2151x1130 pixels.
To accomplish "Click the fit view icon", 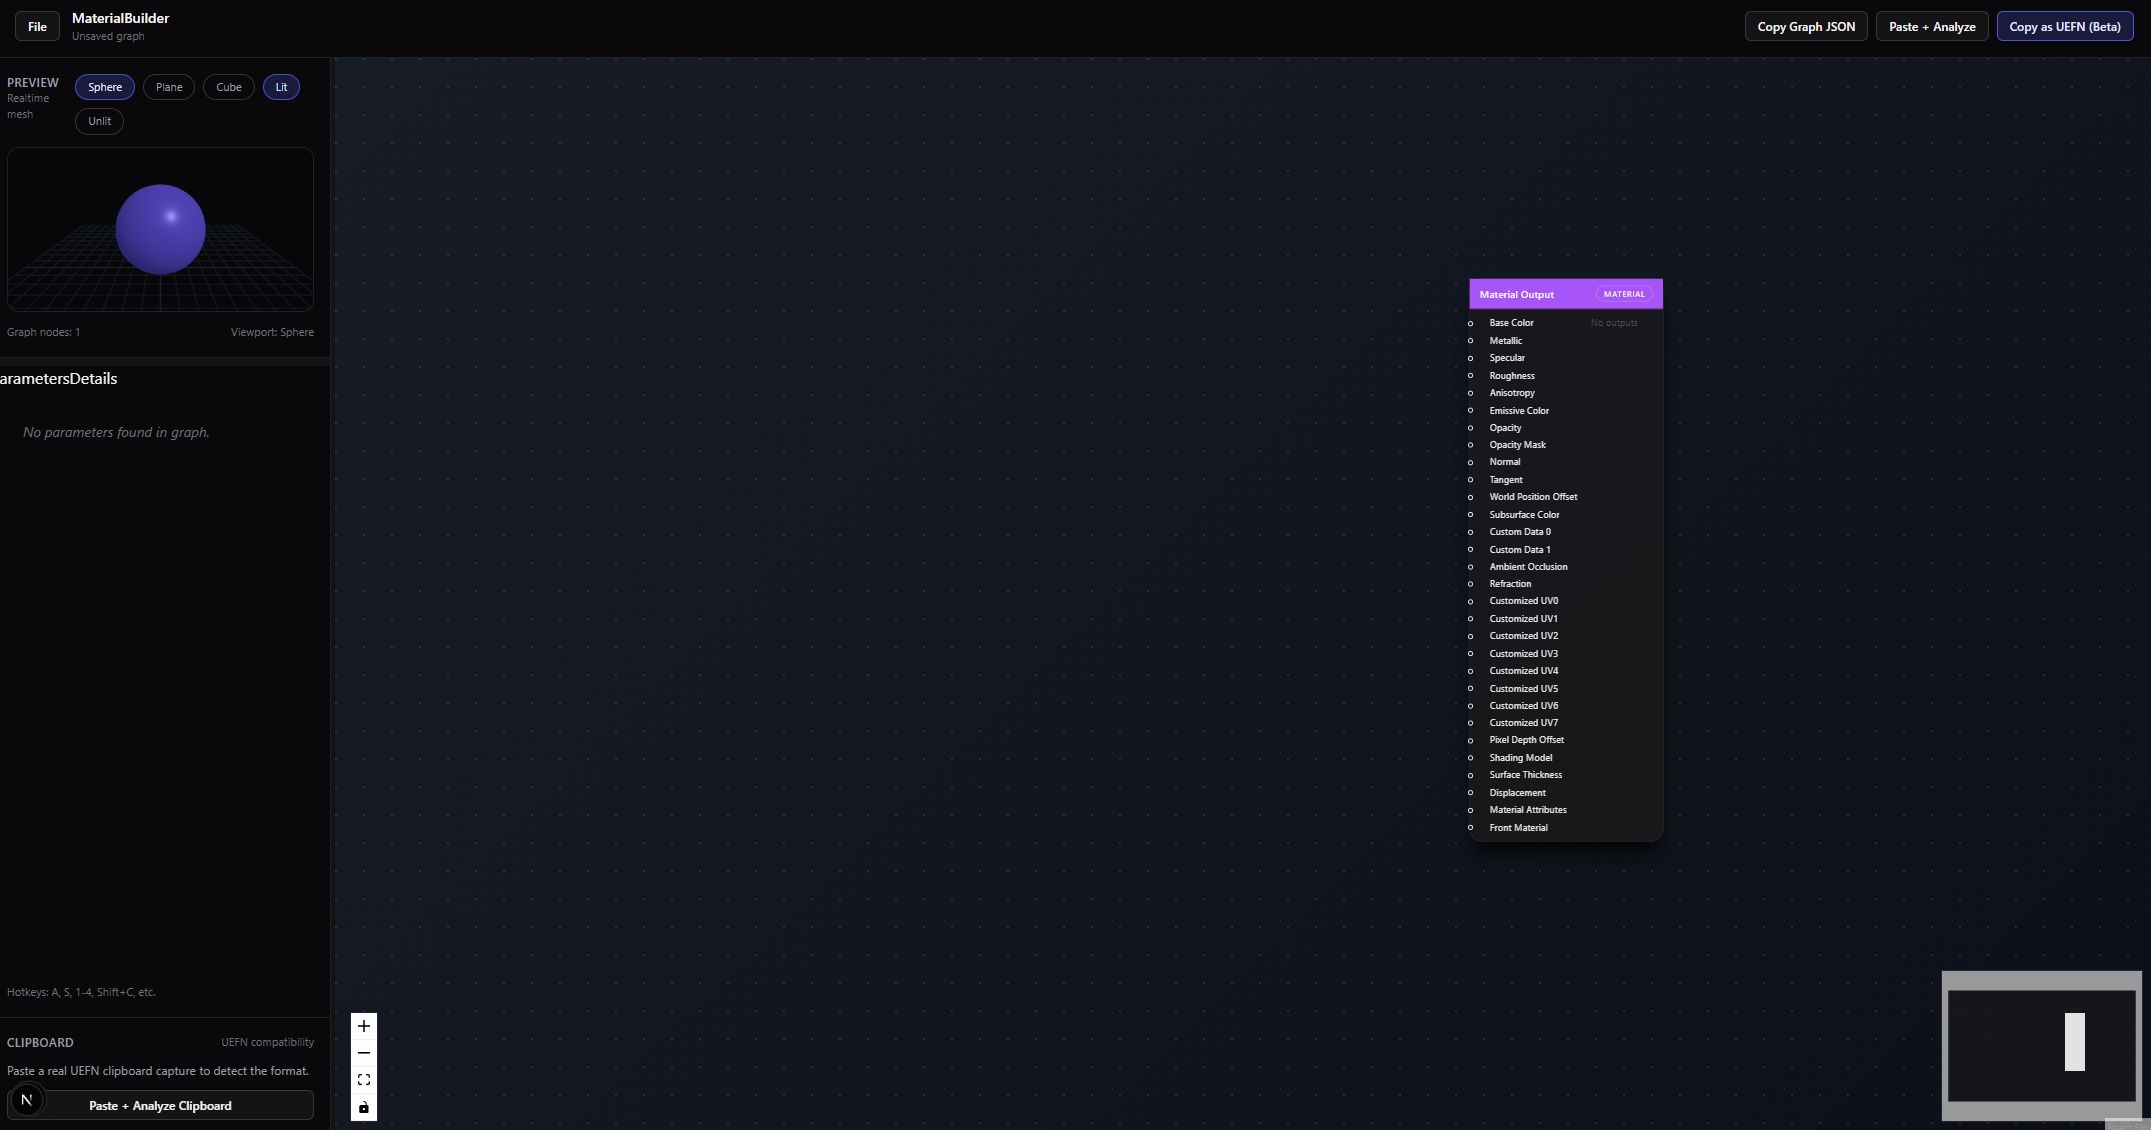I will click(364, 1080).
